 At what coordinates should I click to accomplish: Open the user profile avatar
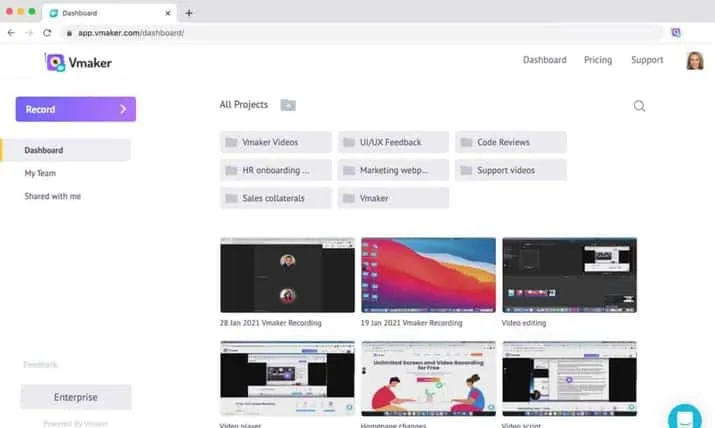click(x=695, y=61)
